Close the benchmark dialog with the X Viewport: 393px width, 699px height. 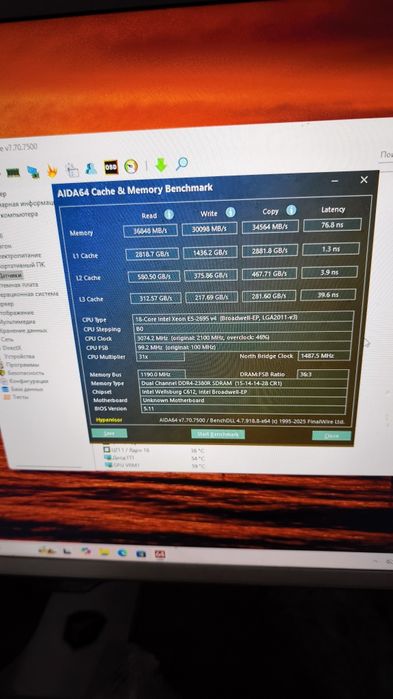pos(364,180)
